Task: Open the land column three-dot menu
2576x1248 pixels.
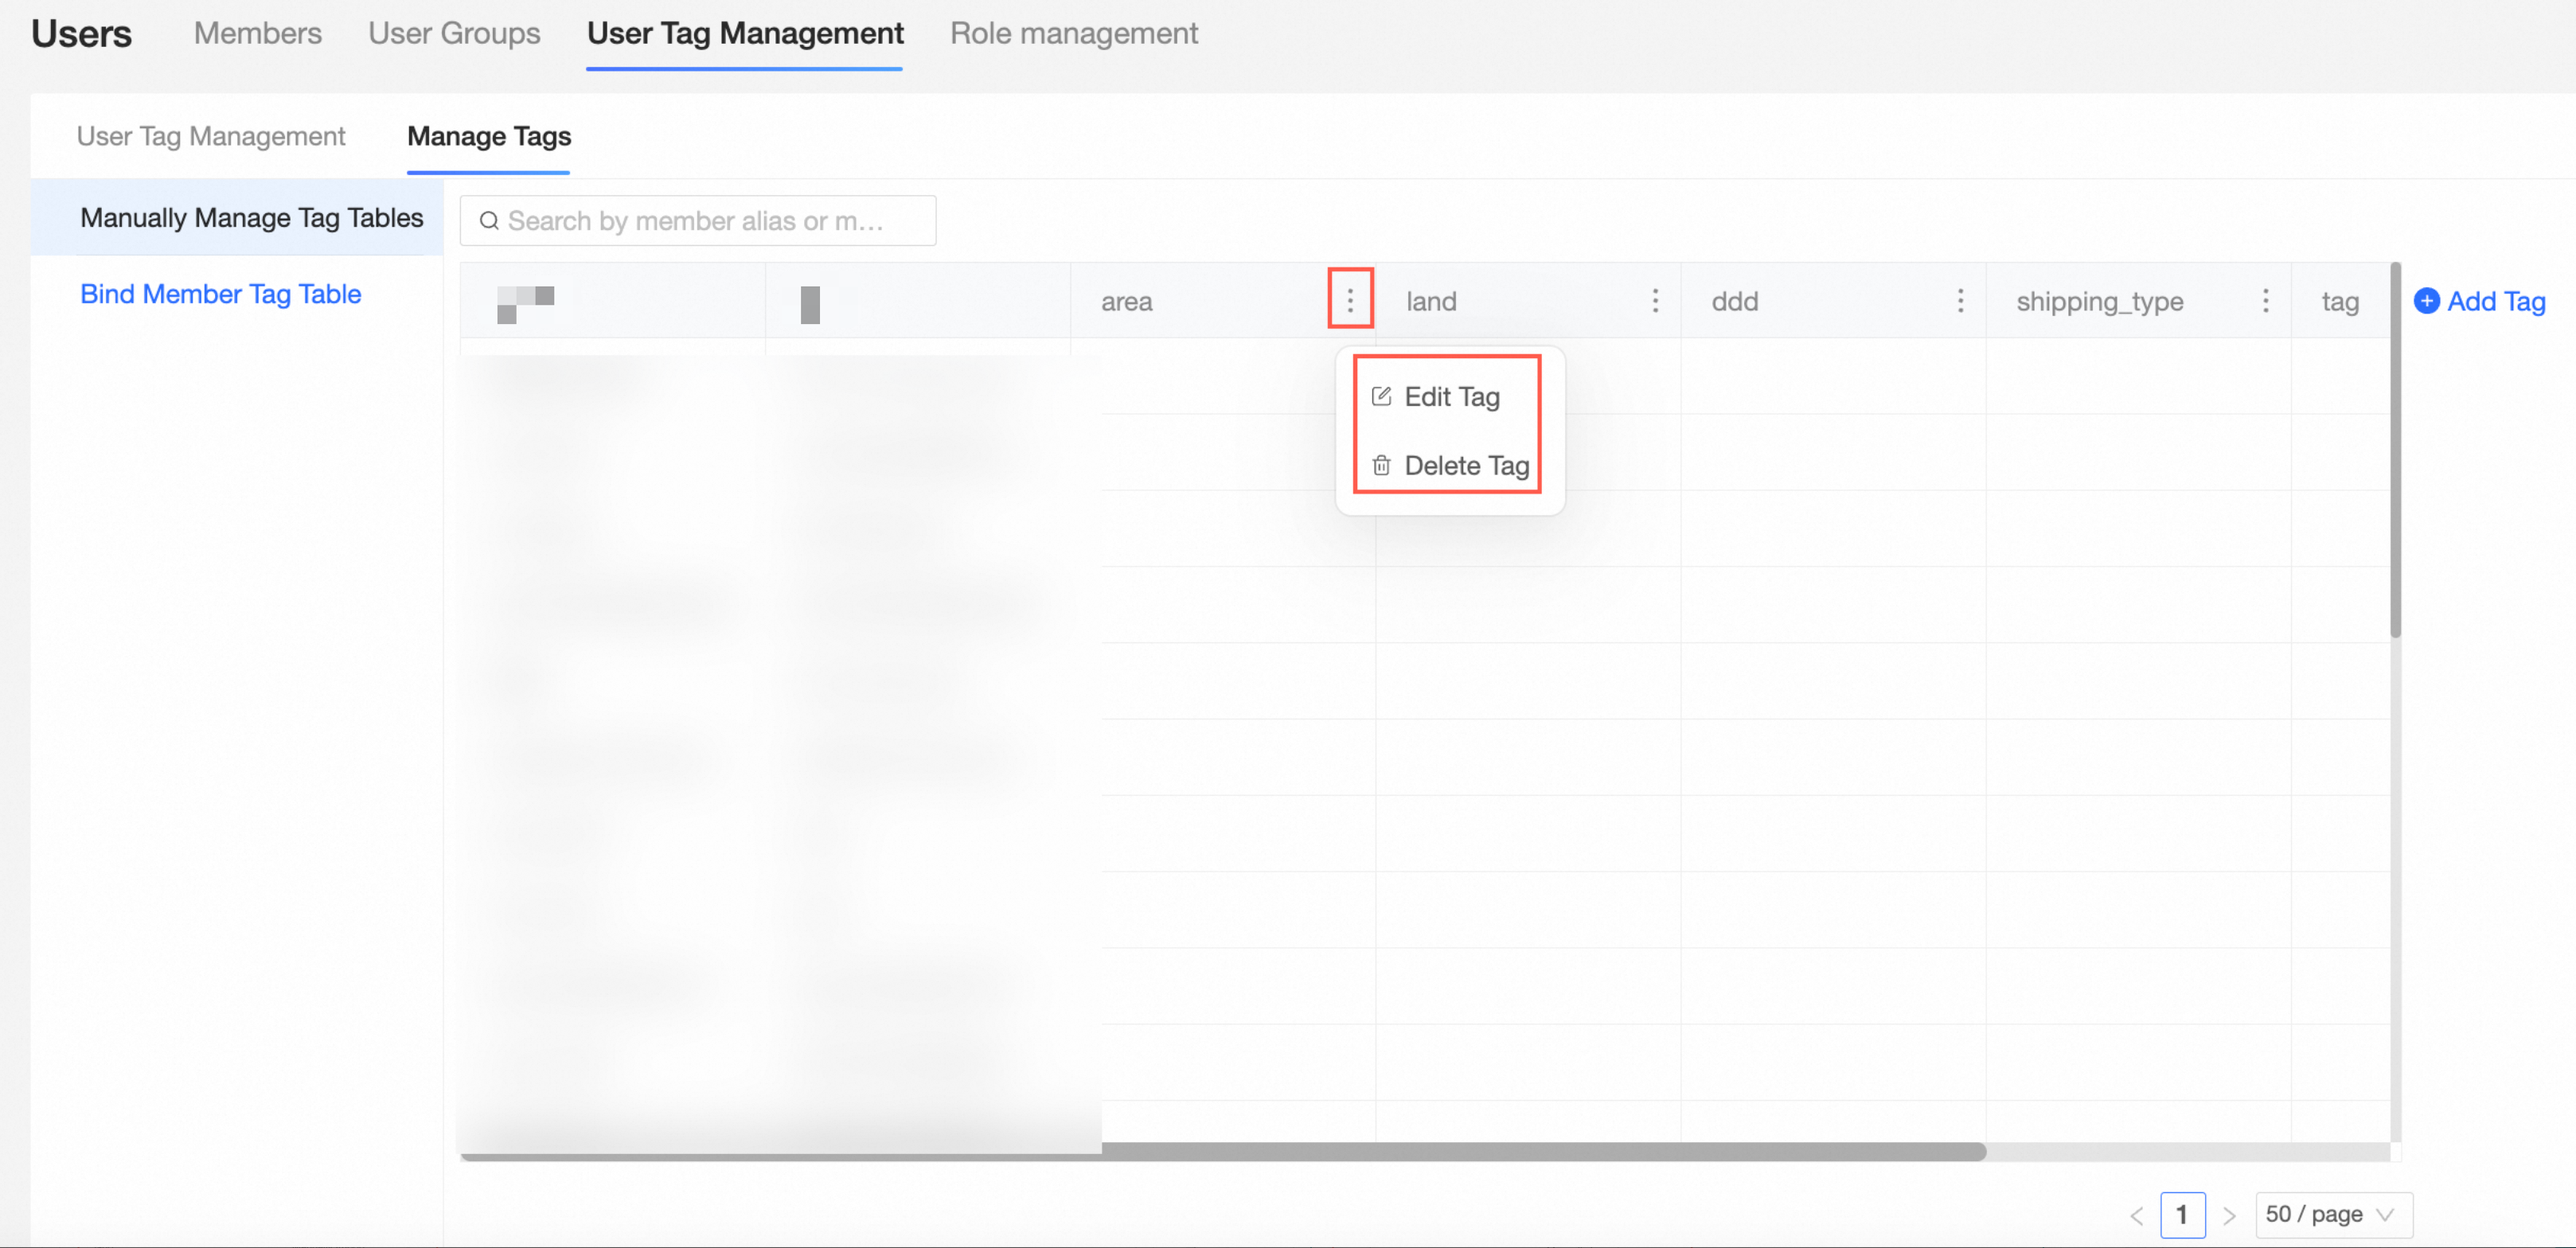Action: 1655,301
